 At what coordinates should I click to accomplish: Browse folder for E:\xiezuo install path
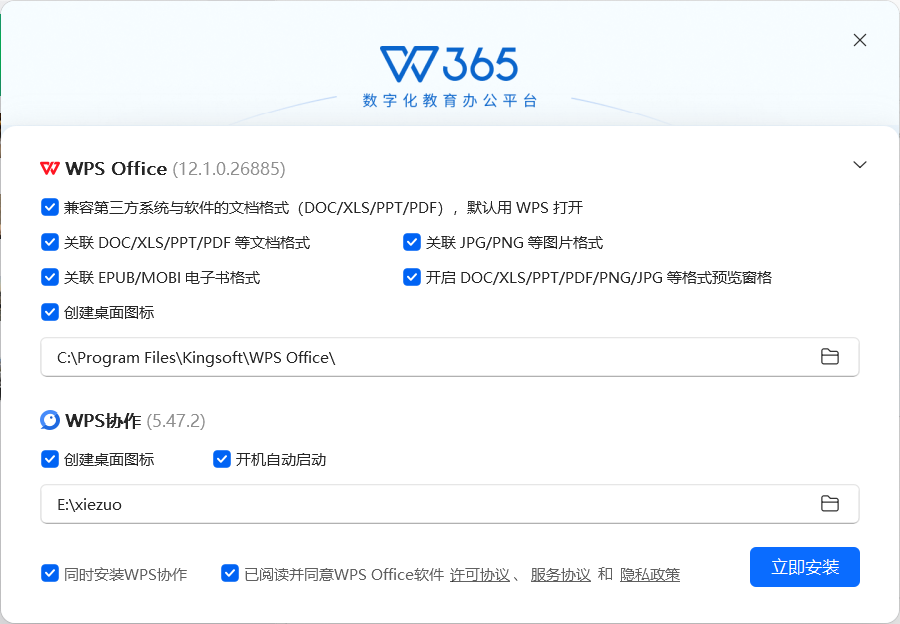(829, 504)
